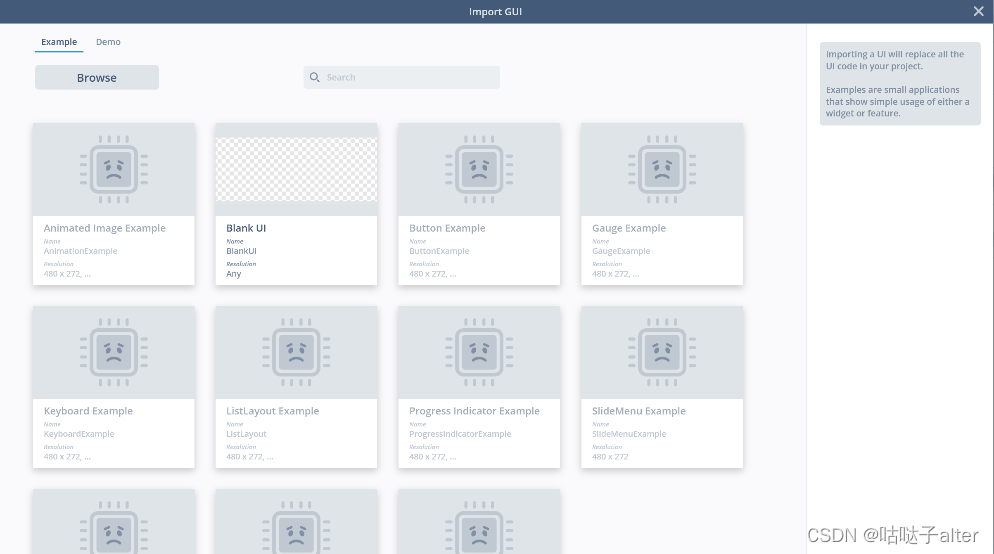Screen dimensions: 994x554
Task: Select the Animated Image Example thumbnail icon
Action: coord(114,169)
